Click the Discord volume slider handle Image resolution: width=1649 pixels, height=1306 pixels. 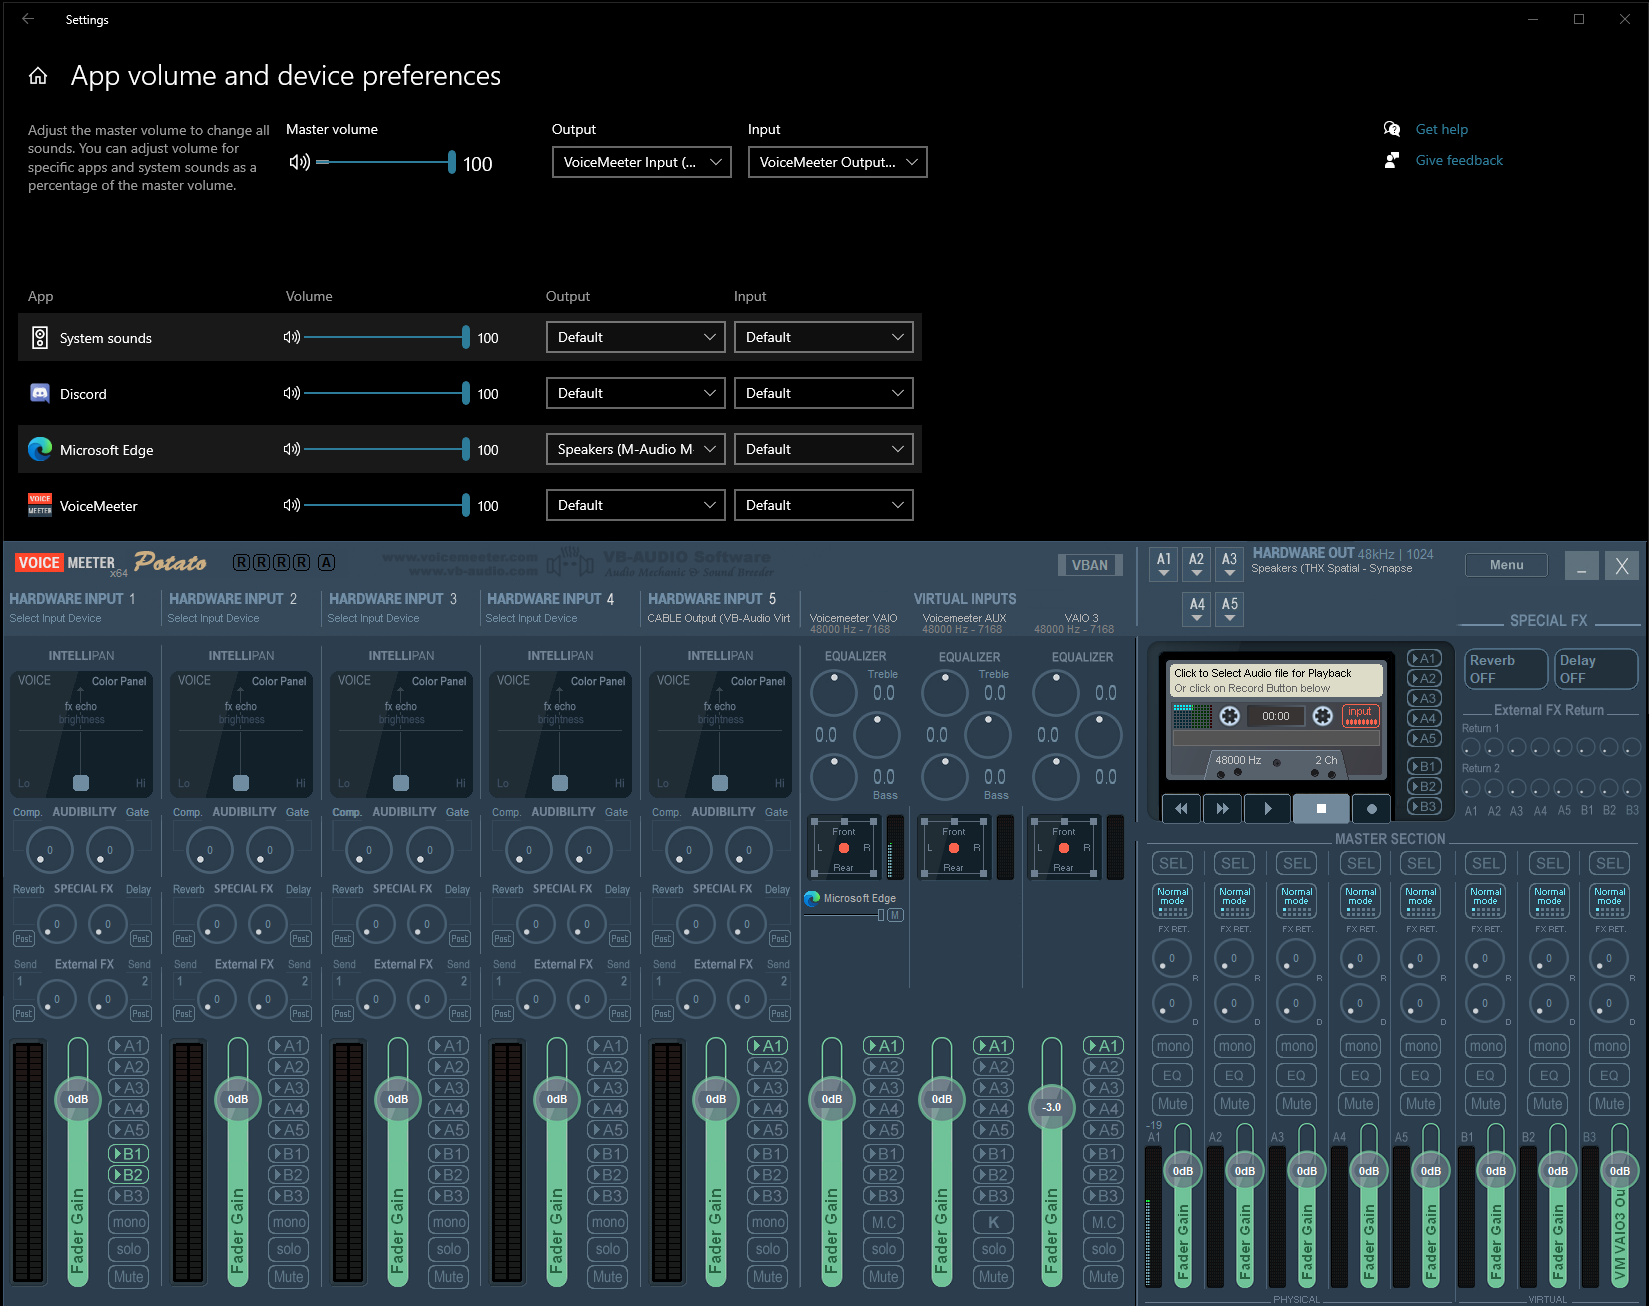pos(466,393)
